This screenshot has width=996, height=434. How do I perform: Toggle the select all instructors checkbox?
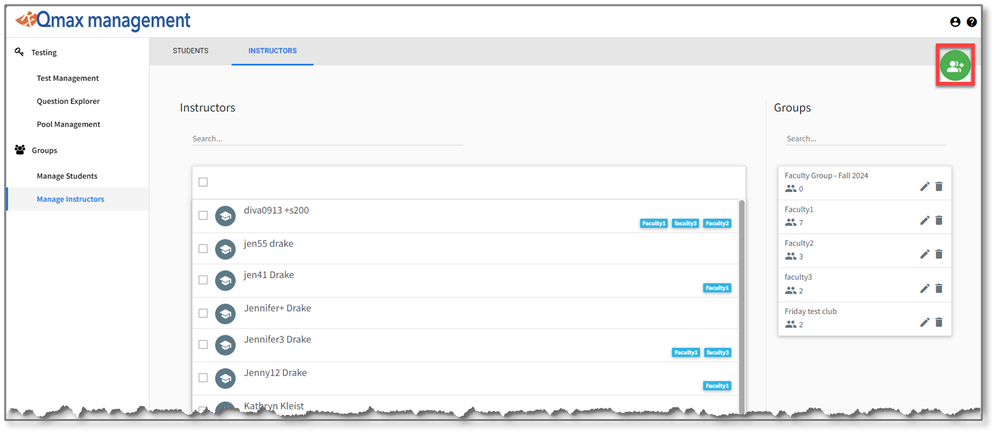pyautogui.click(x=203, y=182)
